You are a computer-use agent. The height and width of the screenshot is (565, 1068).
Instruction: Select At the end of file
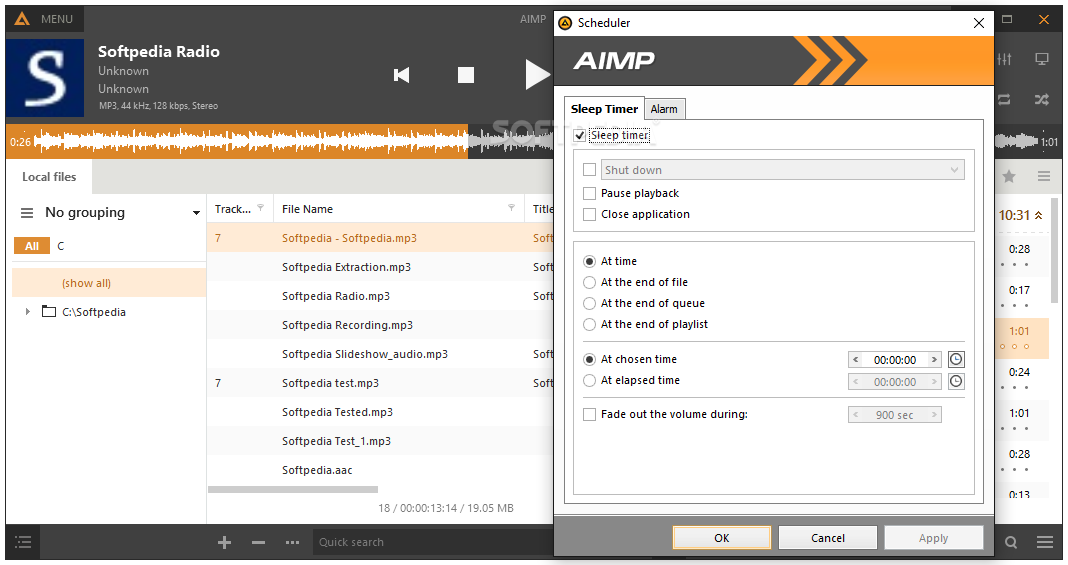click(x=590, y=282)
